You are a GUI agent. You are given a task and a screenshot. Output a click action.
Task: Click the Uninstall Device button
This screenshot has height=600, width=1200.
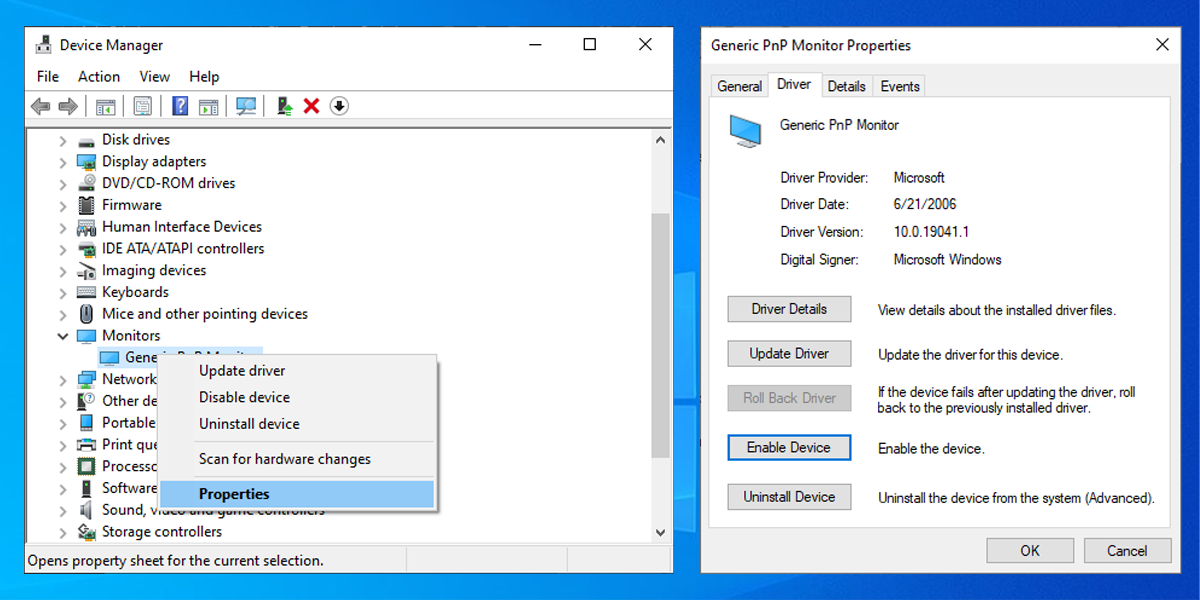coord(789,497)
